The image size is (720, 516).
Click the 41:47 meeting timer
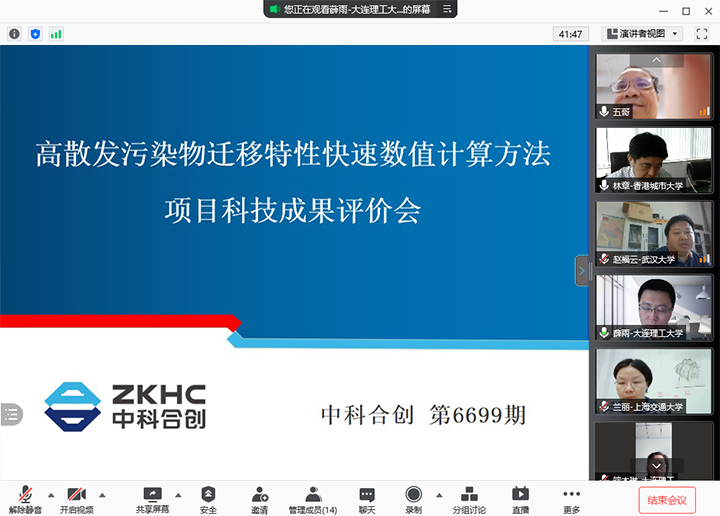pyautogui.click(x=570, y=34)
